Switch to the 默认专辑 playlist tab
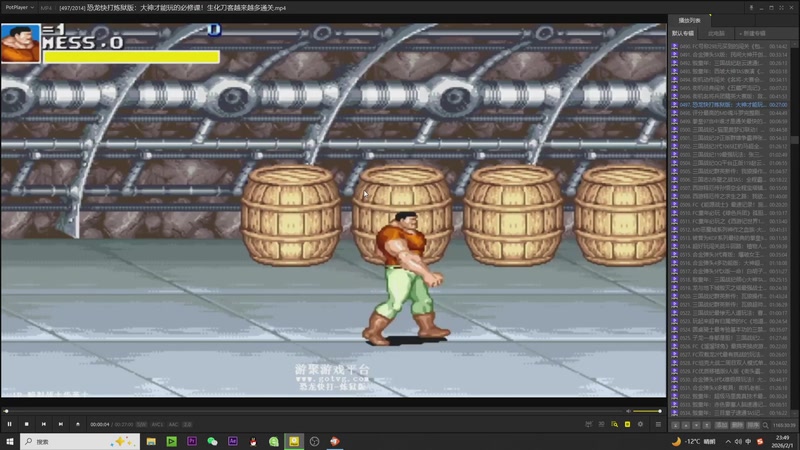Image resolution: width=800 pixels, height=450 pixels. tap(683, 33)
